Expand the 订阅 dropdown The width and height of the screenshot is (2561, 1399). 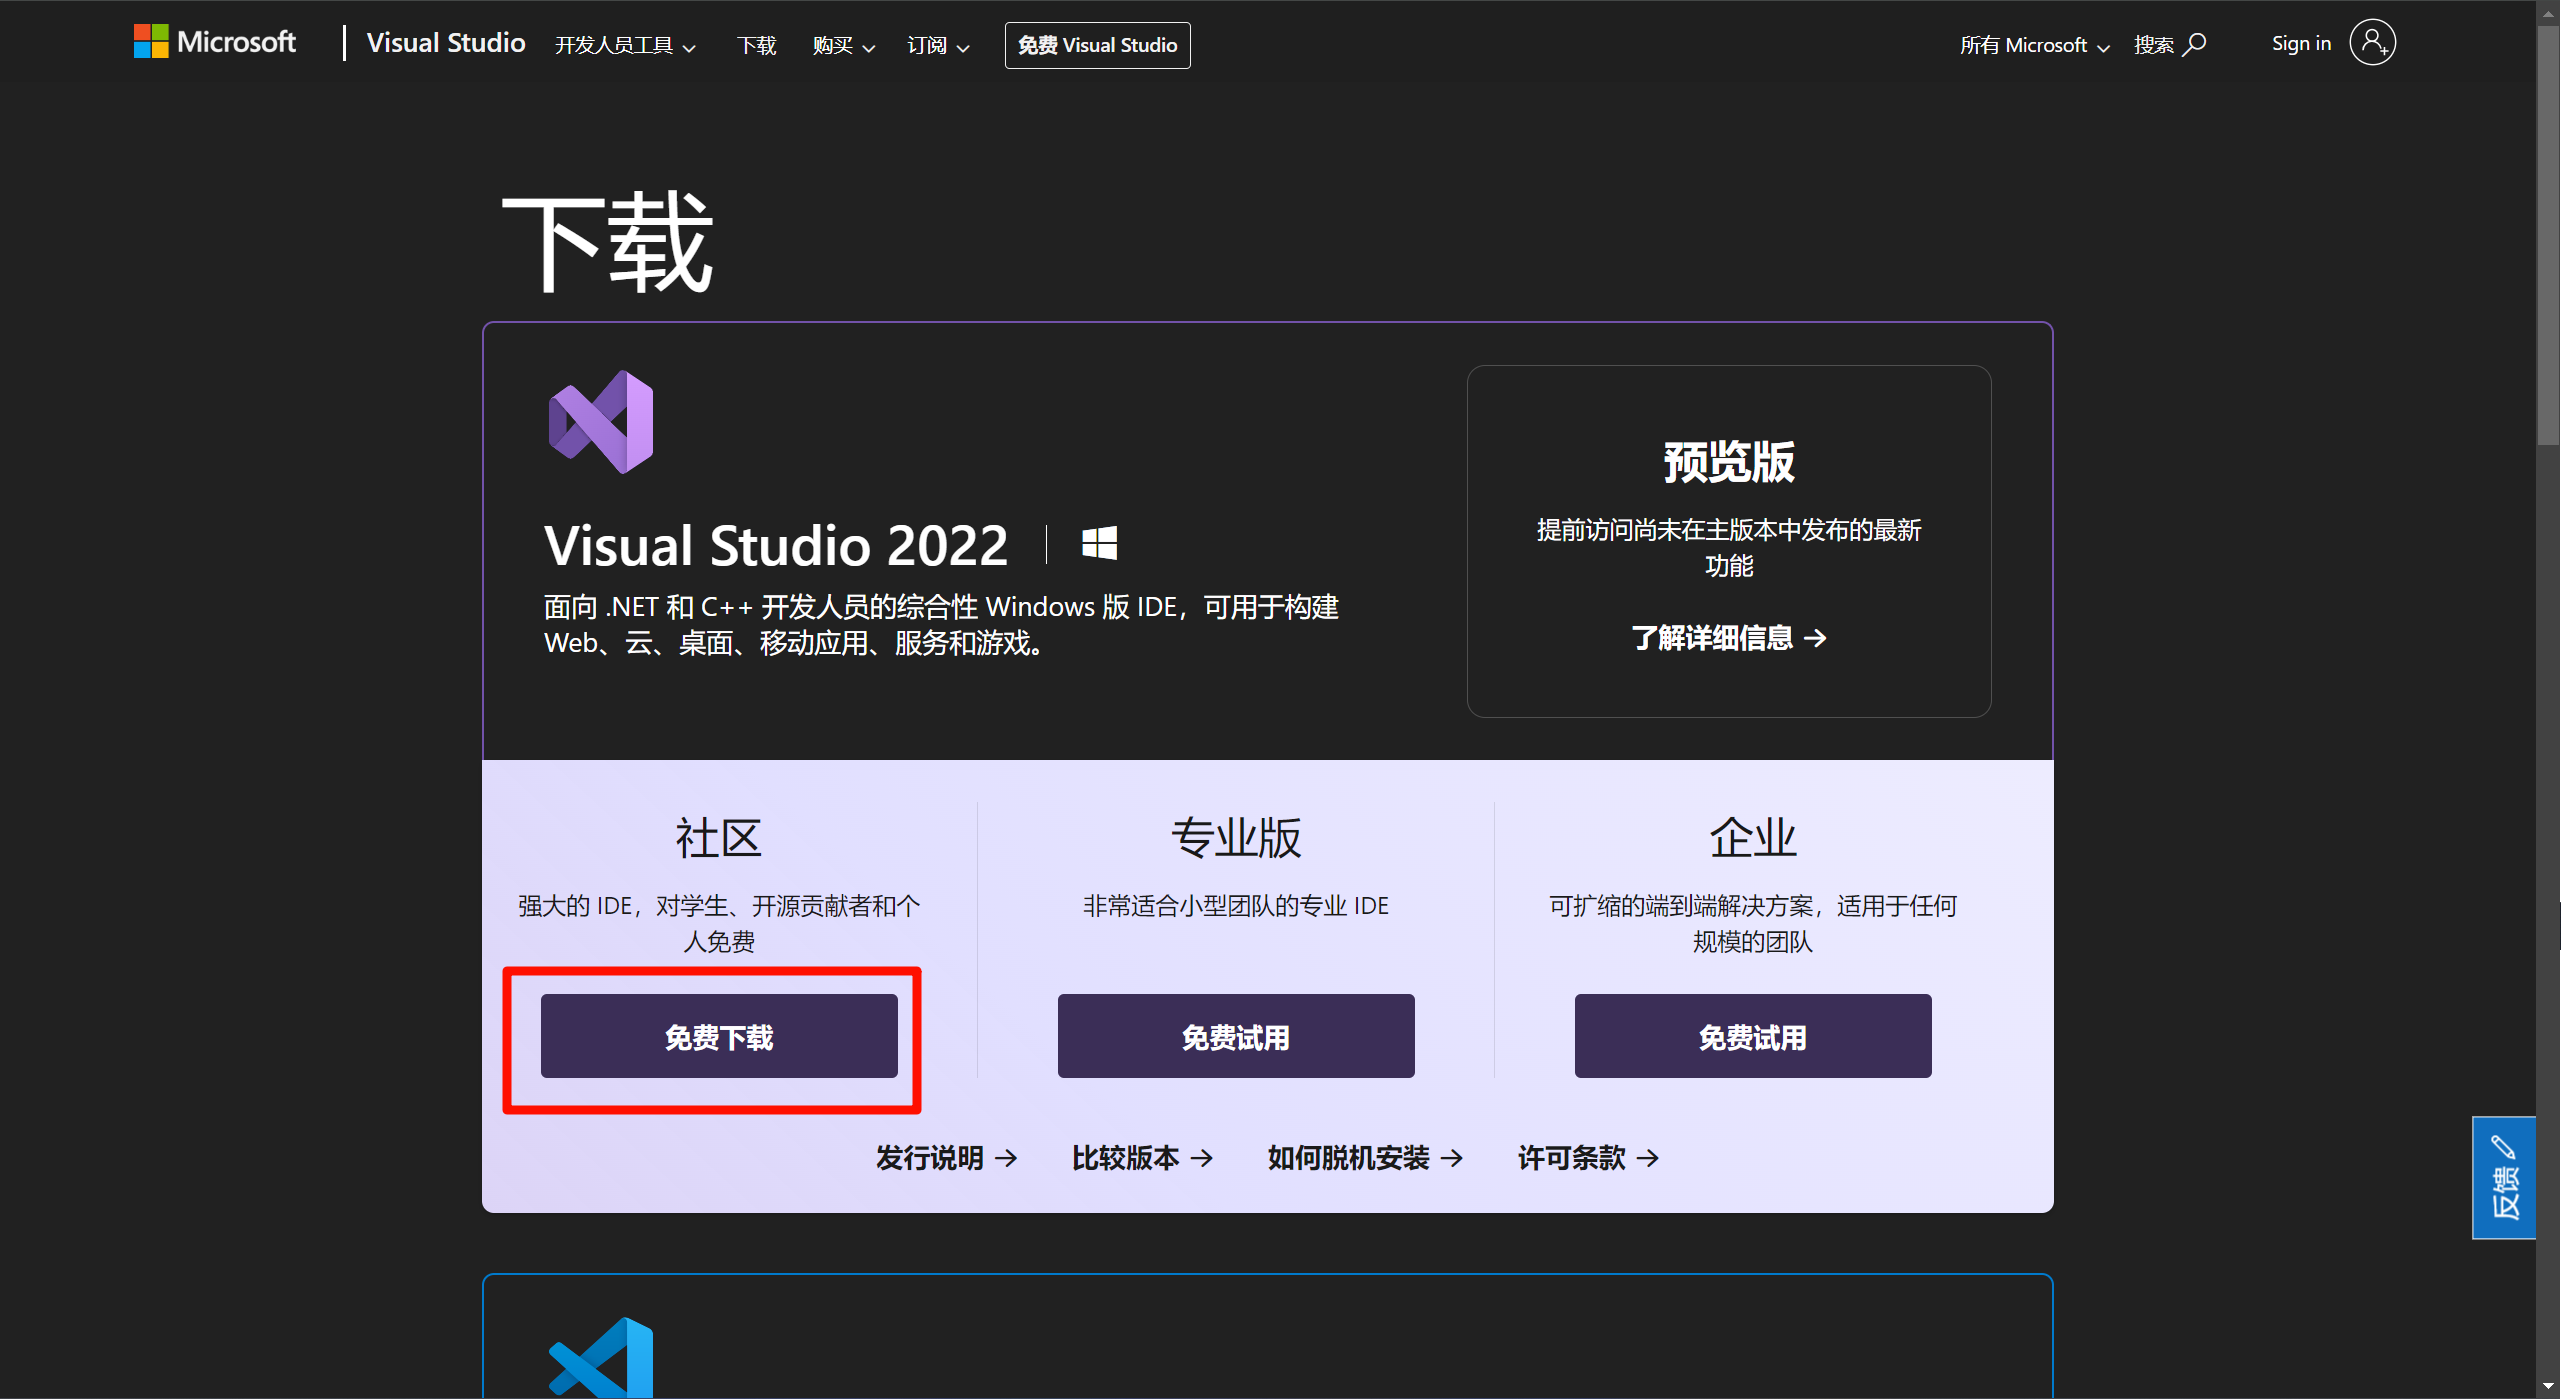(938, 45)
